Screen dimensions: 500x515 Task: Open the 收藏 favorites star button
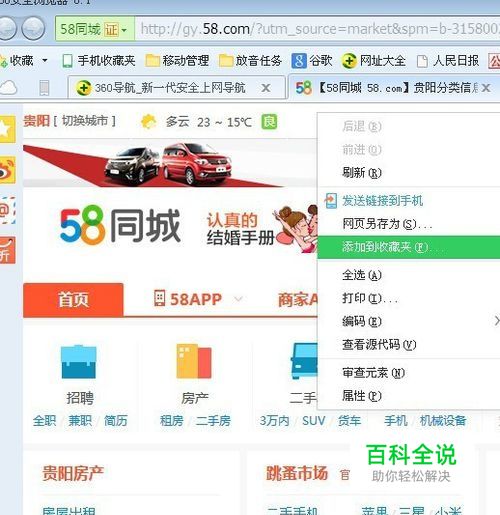(x=17, y=61)
